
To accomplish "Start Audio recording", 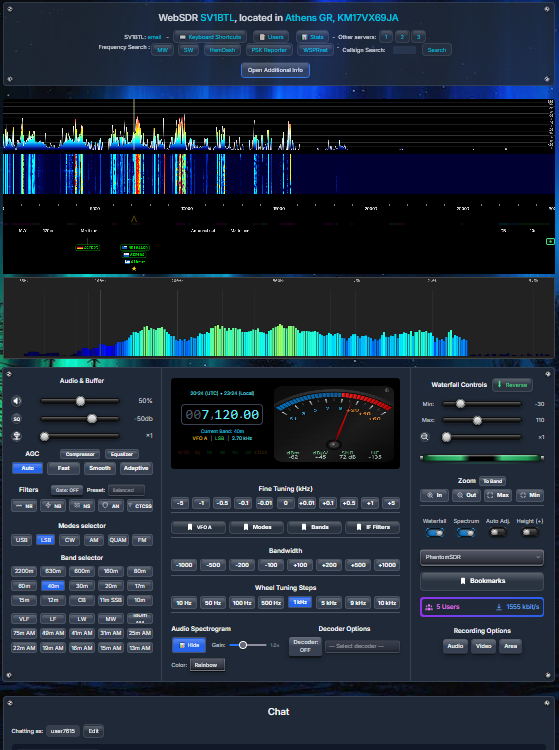I will tap(455, 646).
